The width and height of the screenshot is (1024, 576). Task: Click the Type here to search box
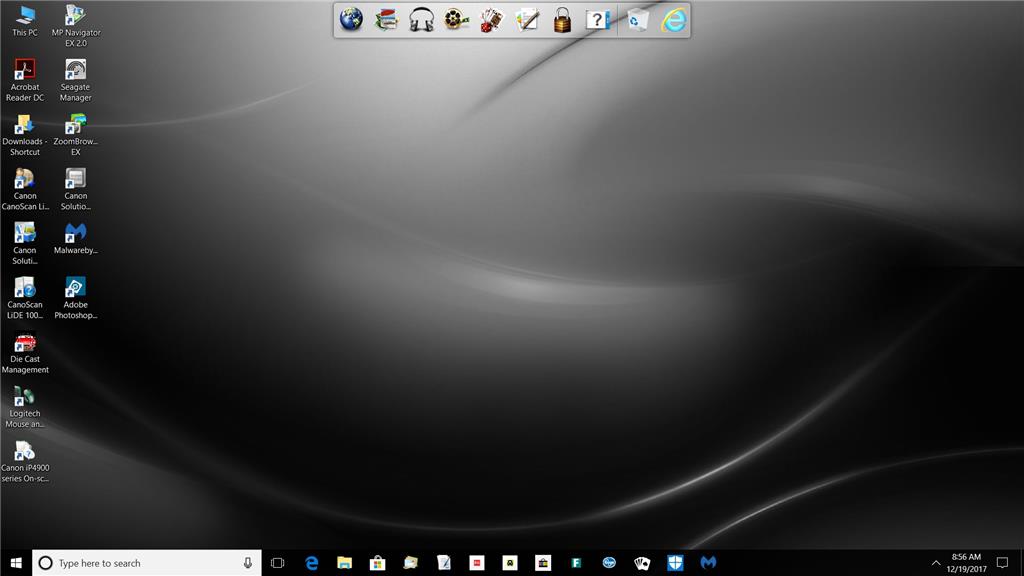(x=147, y=562)
